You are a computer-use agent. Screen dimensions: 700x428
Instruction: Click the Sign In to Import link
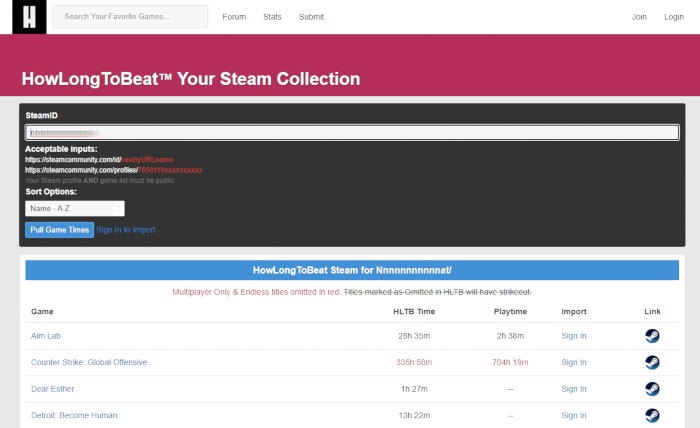tap(126, 230)
